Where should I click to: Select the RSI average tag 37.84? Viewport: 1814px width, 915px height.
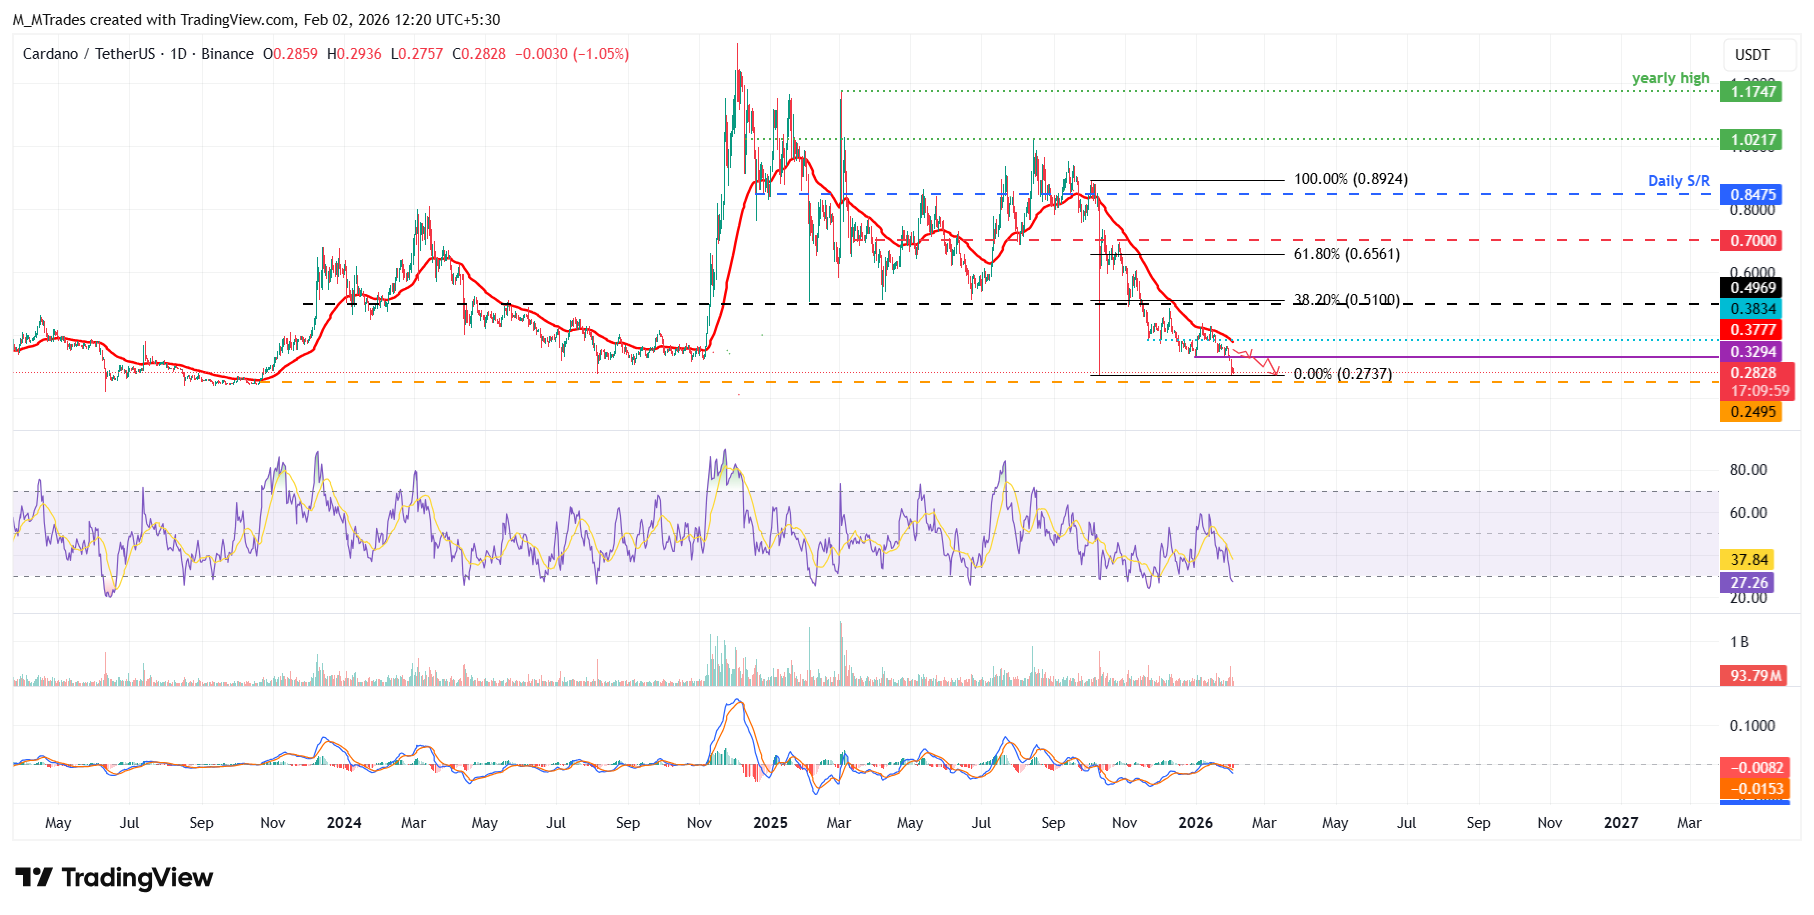click(1747, 560)
